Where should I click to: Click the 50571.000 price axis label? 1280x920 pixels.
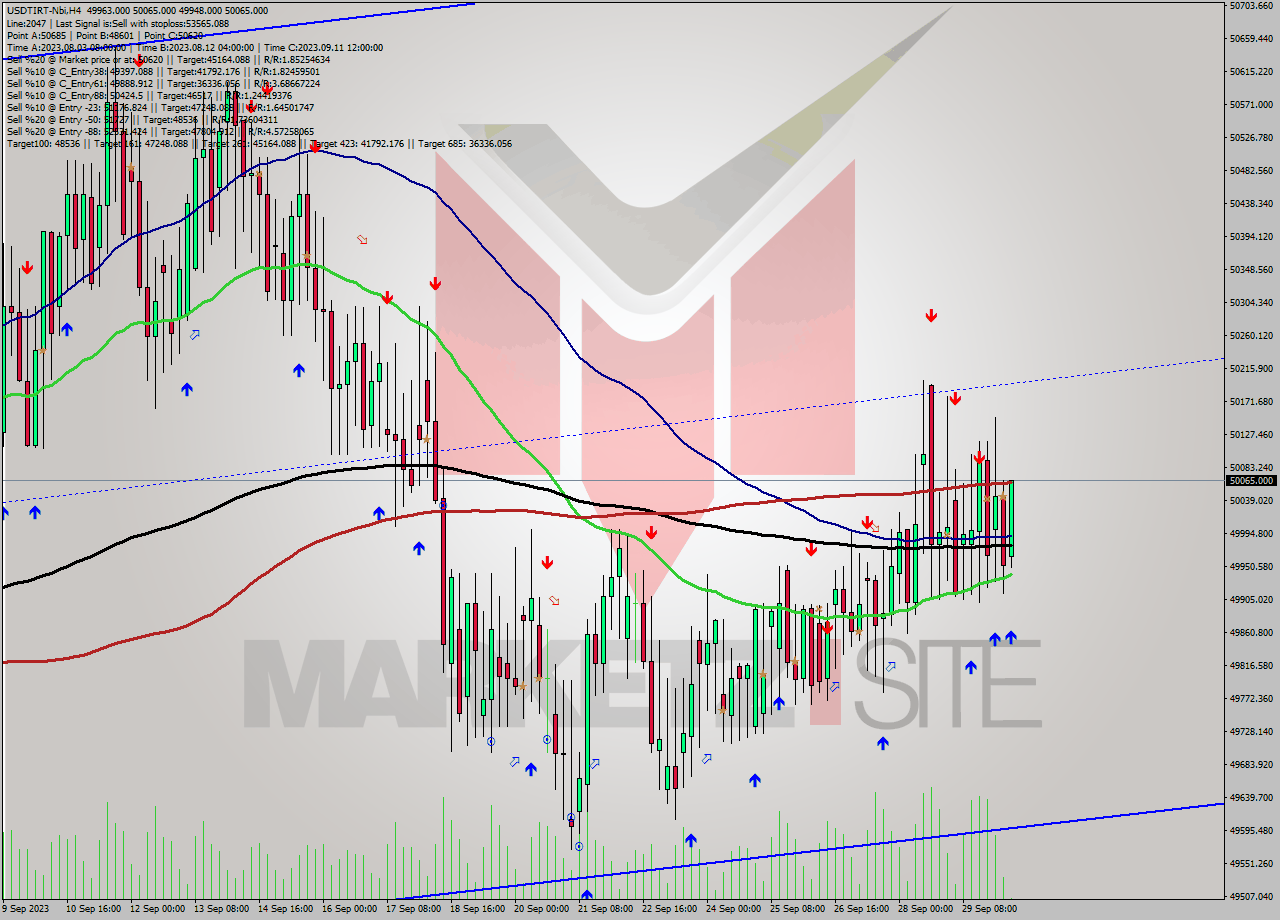tap(1251, 104)
